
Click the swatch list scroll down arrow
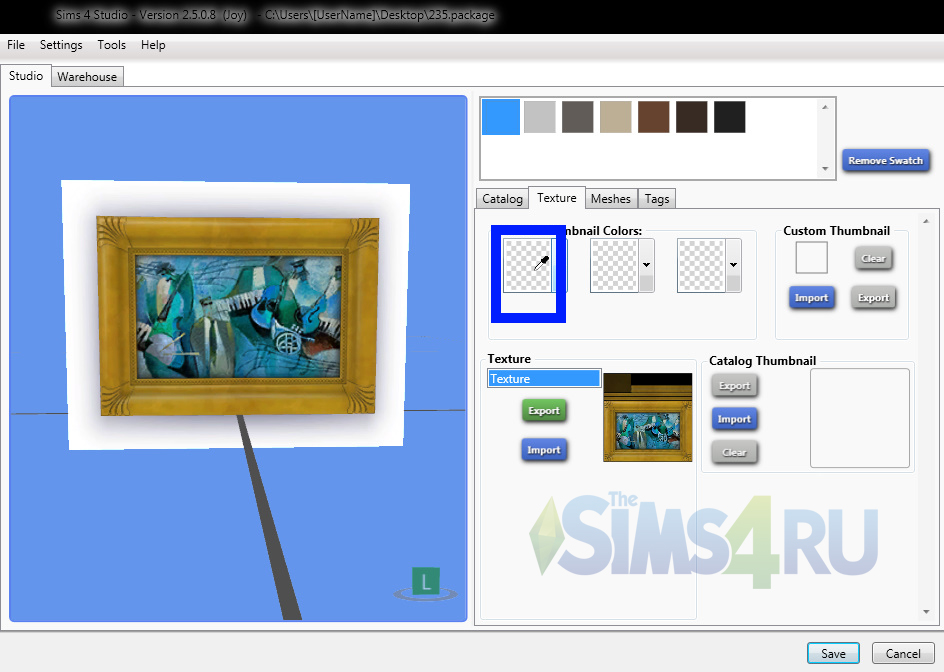point(825,169)
